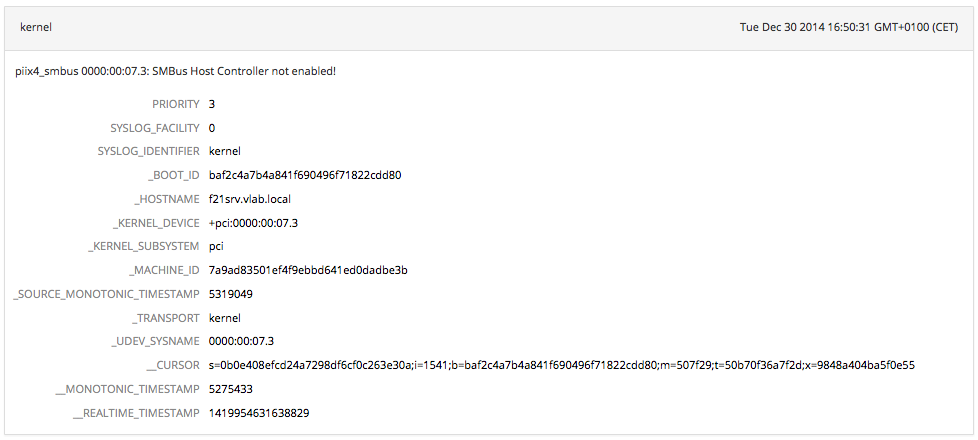Click the _UDEV_SYSNAME value 0000:00:07.3

point(241,341)
